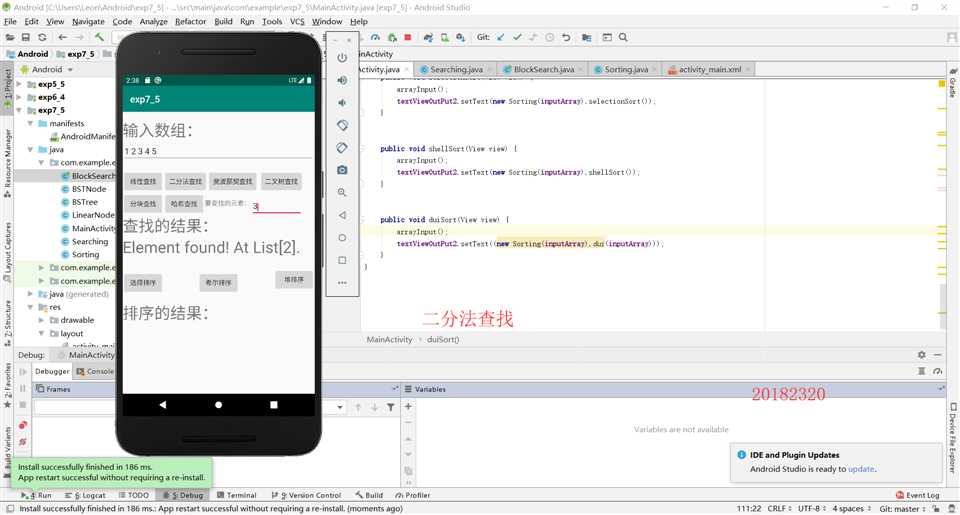Switch to the Sorting.java editor tab
Image resolution: width=960 pixels, height=515 pixels.
pyautogui.click(x=626, y=70)
